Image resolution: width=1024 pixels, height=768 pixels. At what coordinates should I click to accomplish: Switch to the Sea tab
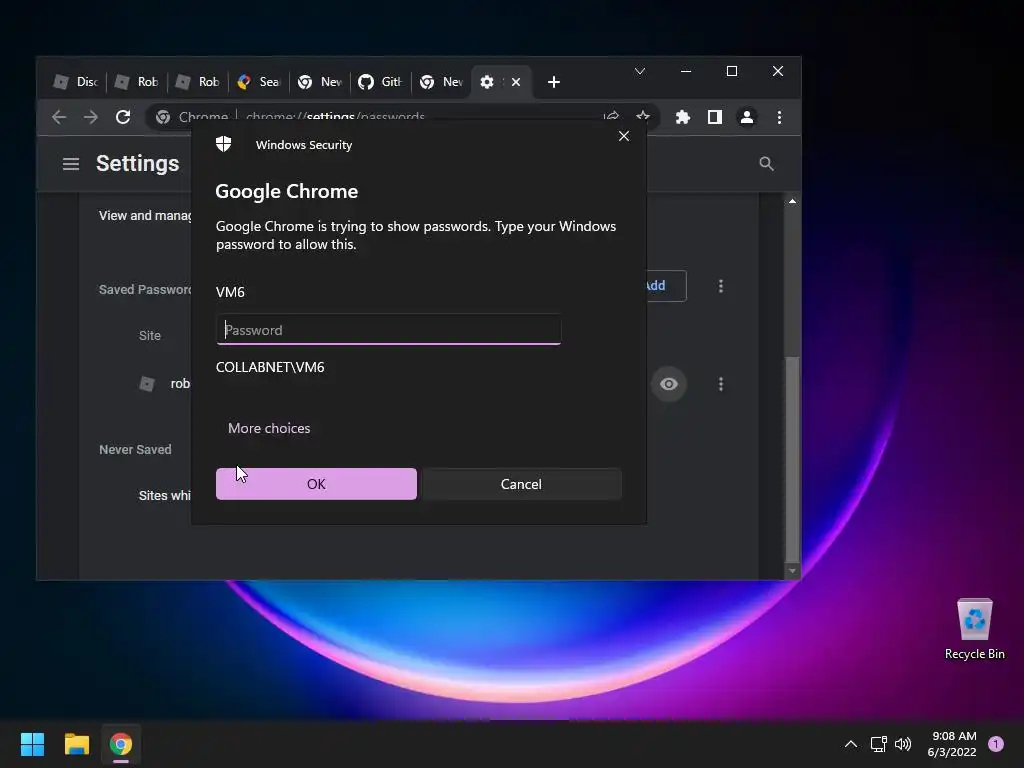click(x=259, y=82)
